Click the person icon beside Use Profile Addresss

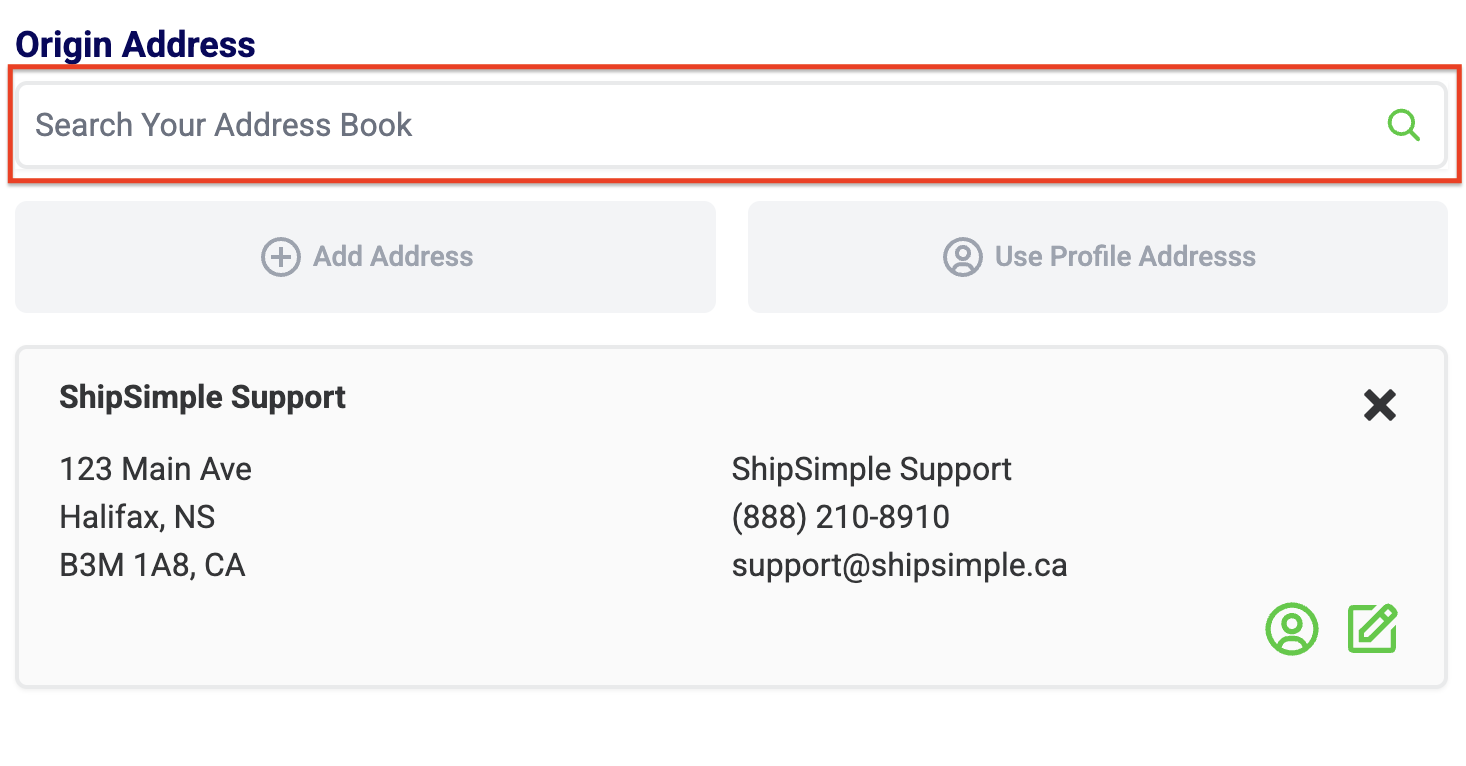962,257
